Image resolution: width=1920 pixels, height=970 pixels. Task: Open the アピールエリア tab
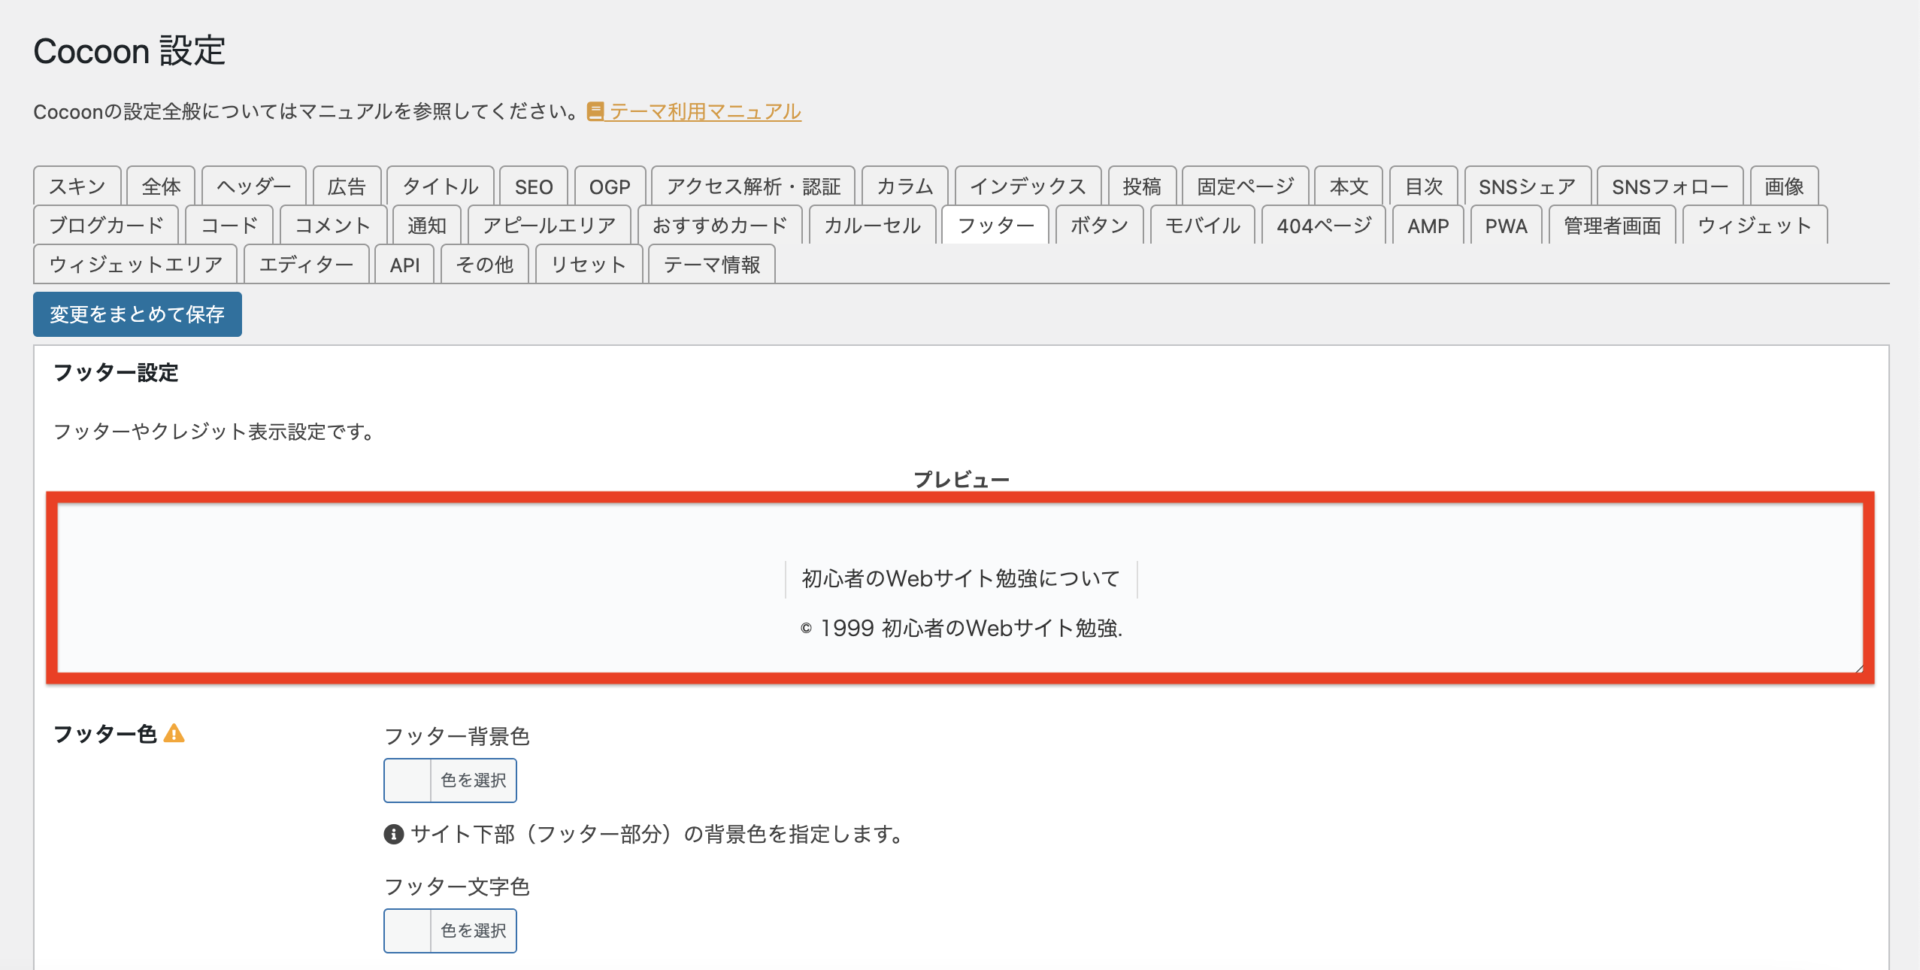coord(549,225)
